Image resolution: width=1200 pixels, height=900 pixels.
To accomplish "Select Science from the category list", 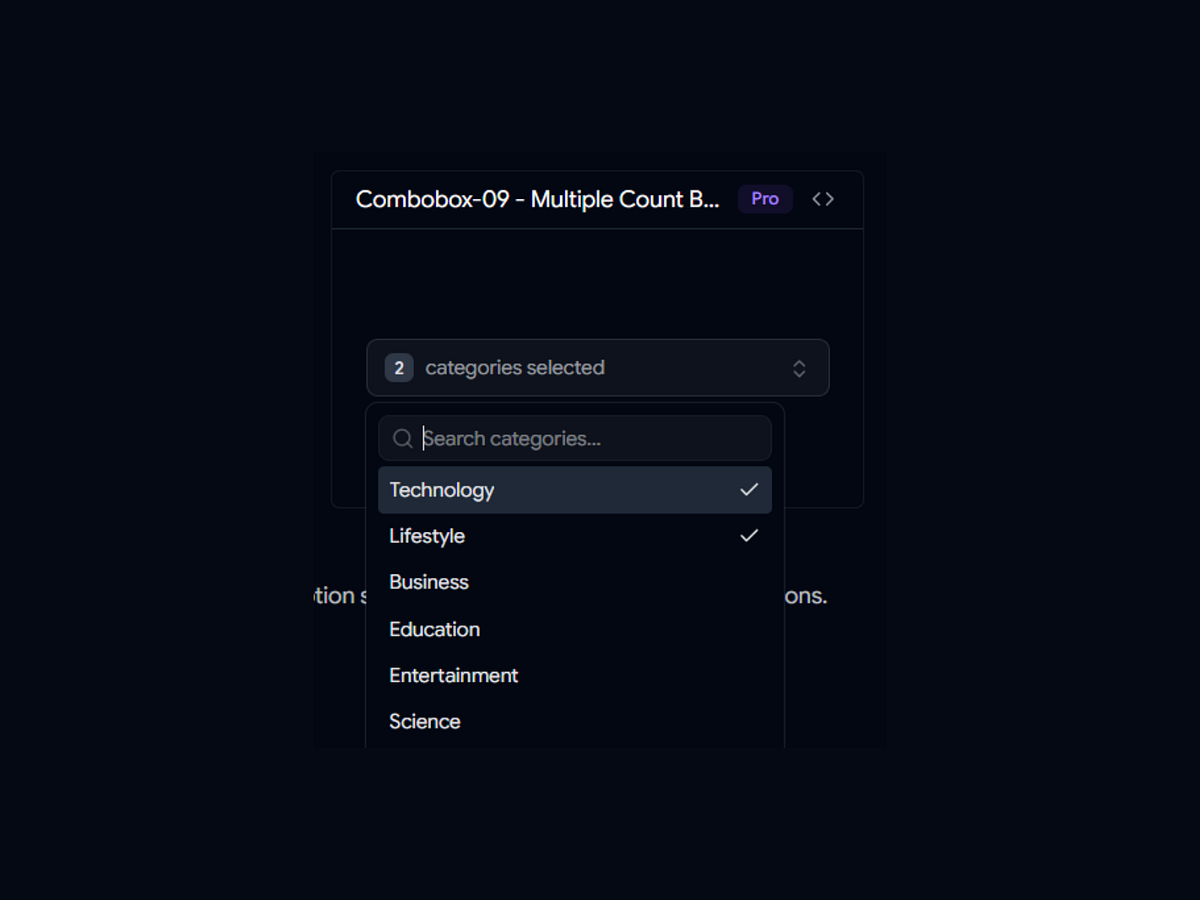I will pos(575,721).
